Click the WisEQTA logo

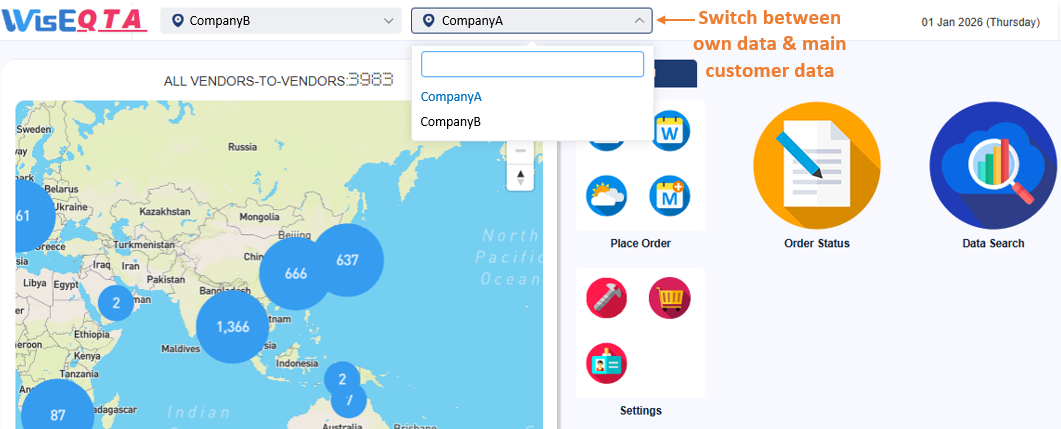pos(75,20)
